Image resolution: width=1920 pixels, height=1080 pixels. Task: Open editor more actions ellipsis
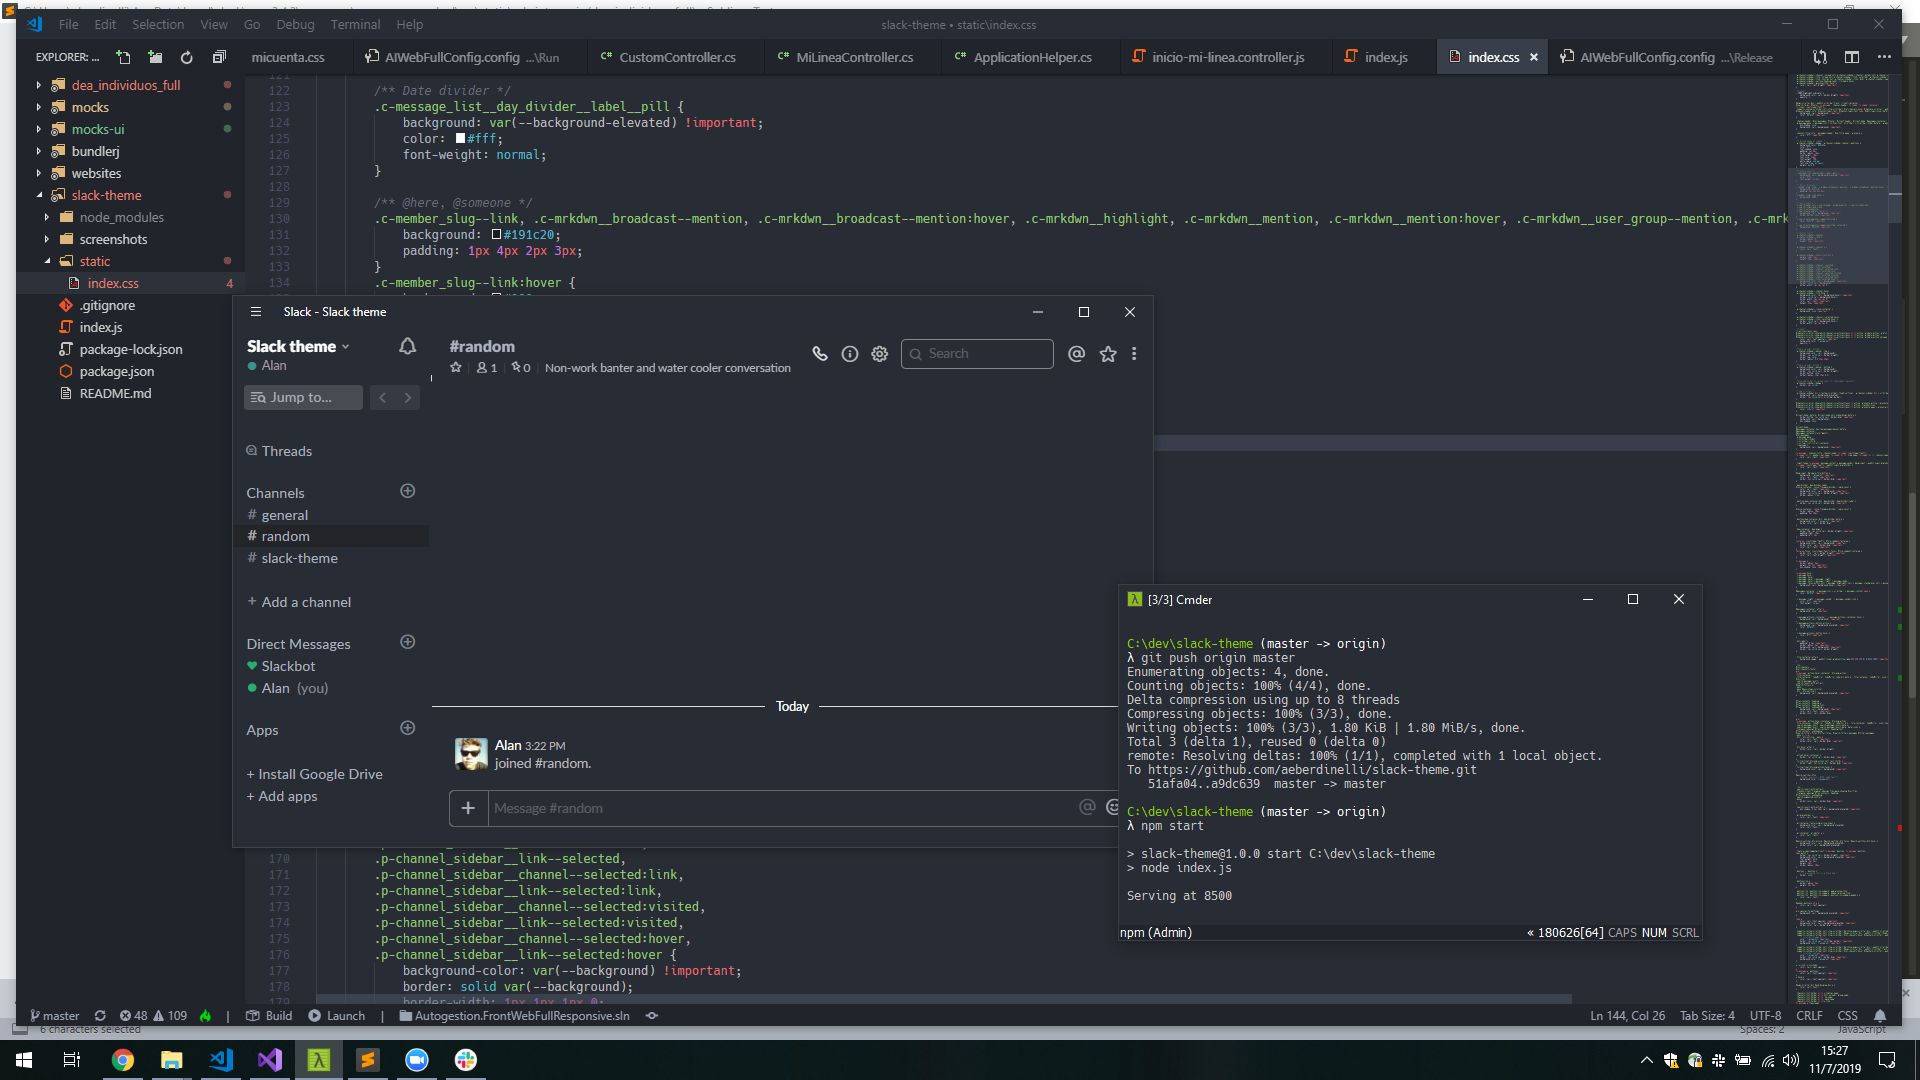[x=1884, y=57]
